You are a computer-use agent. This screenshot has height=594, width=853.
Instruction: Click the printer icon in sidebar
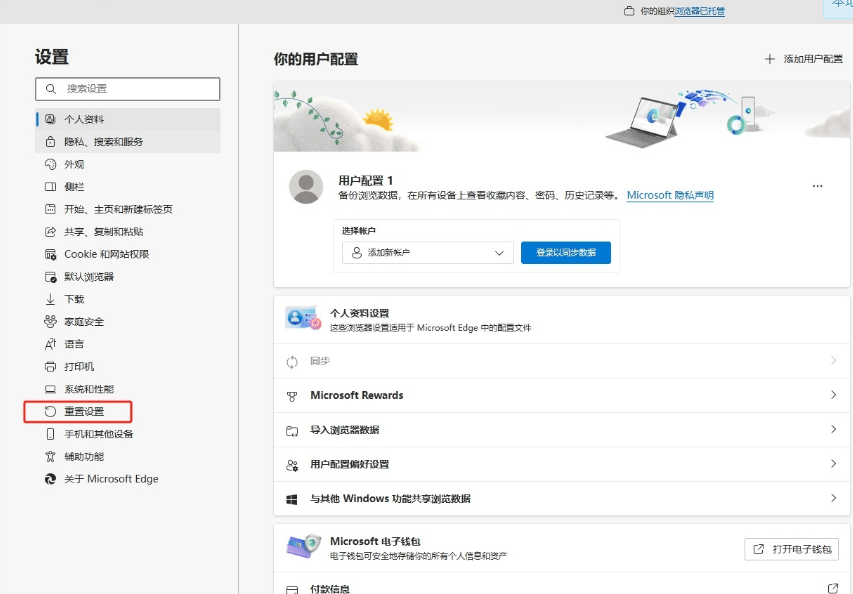[51, 367]
